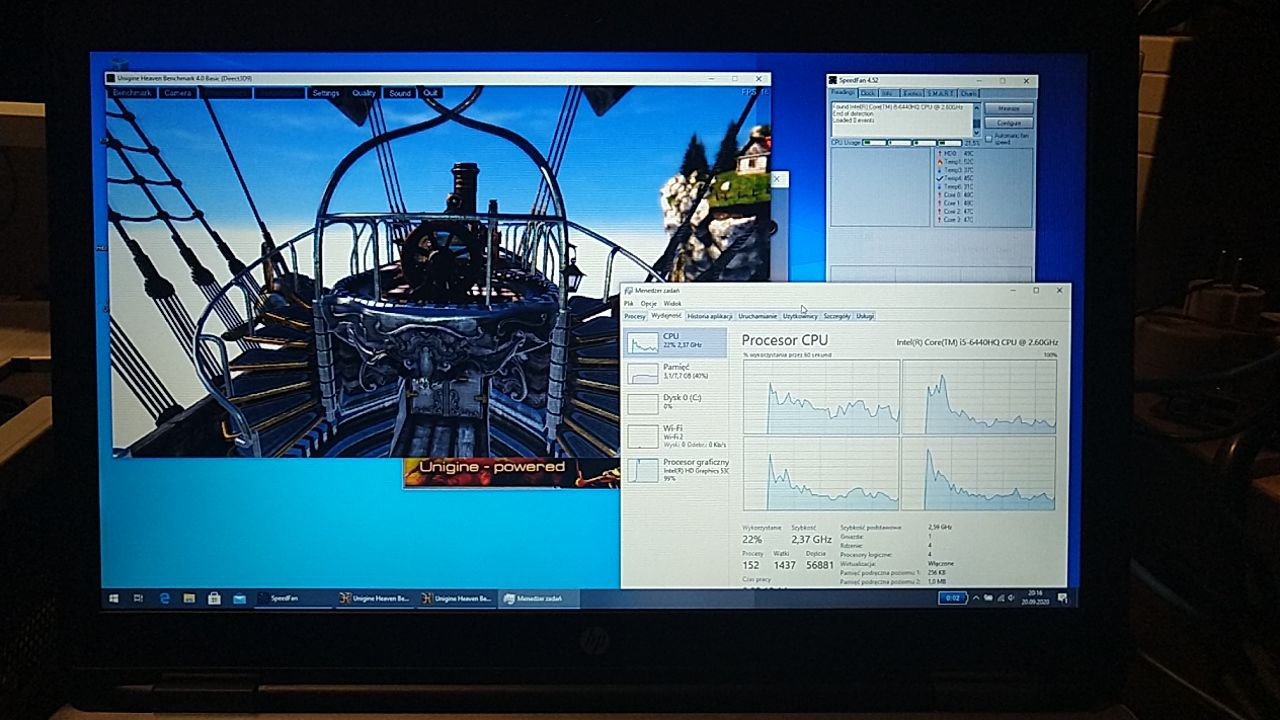Open the Widok menu in Task Manager
Screen dimensions: 1280x720
click(x=673, y=303)
